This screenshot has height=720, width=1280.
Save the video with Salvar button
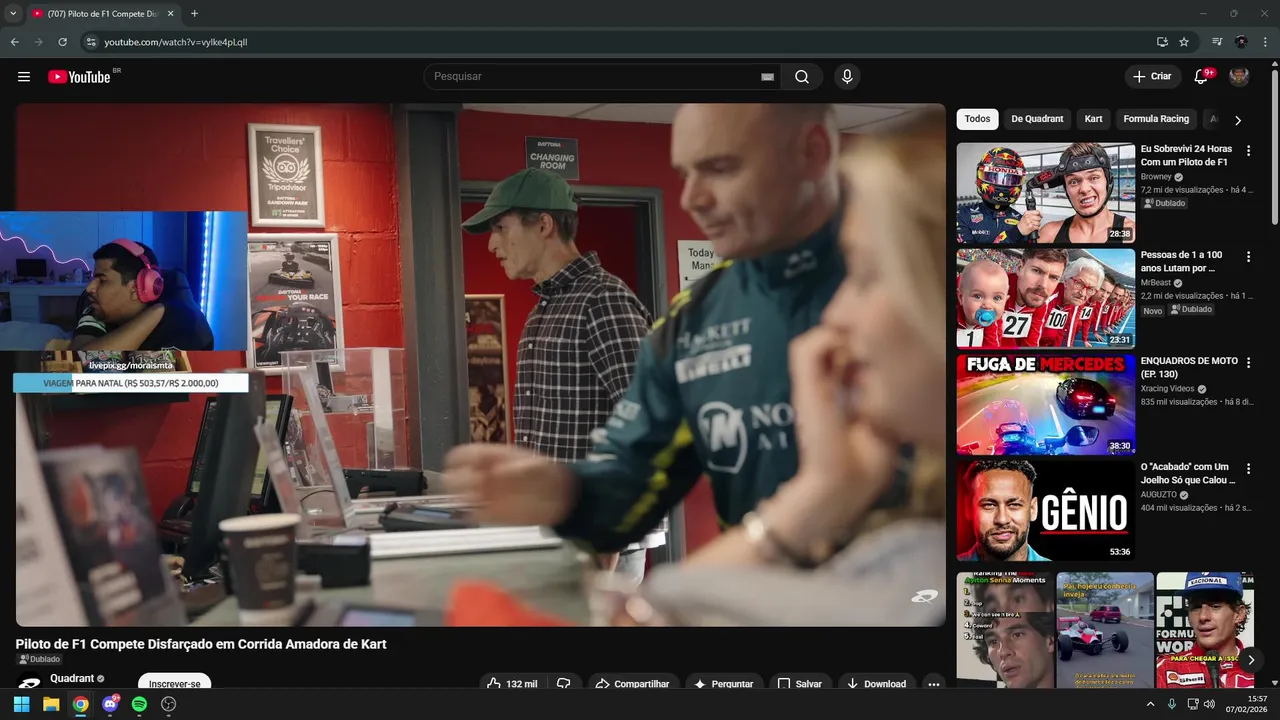point(800,684)
